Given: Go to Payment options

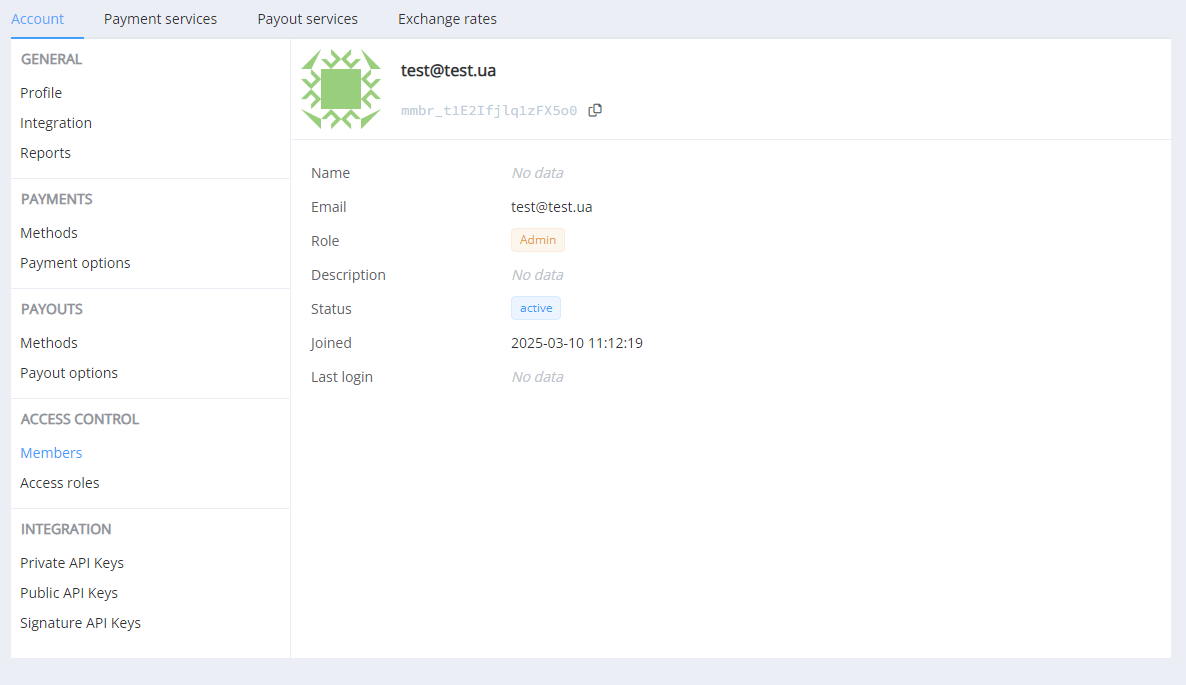Looking at the screenshot, I should coord(75,263).
